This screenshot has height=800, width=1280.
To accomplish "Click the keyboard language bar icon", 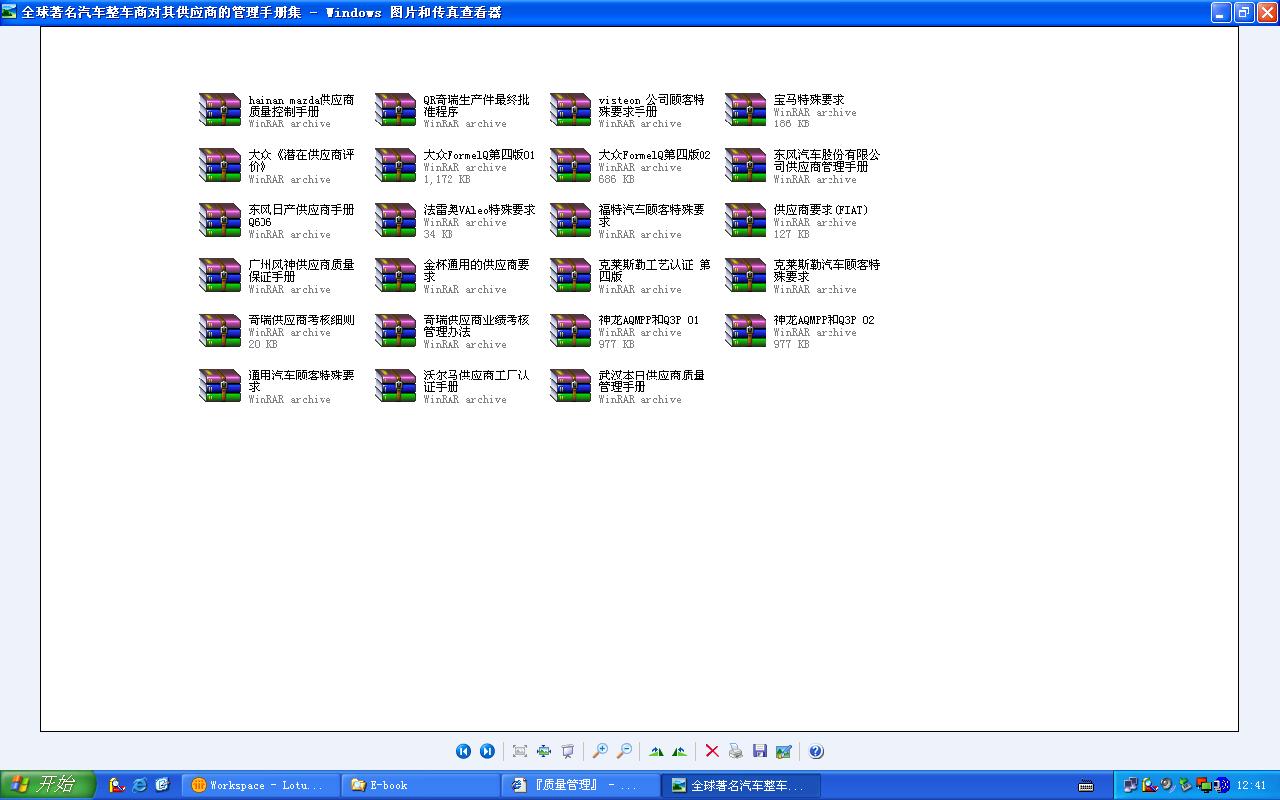I will (1087, 786).
